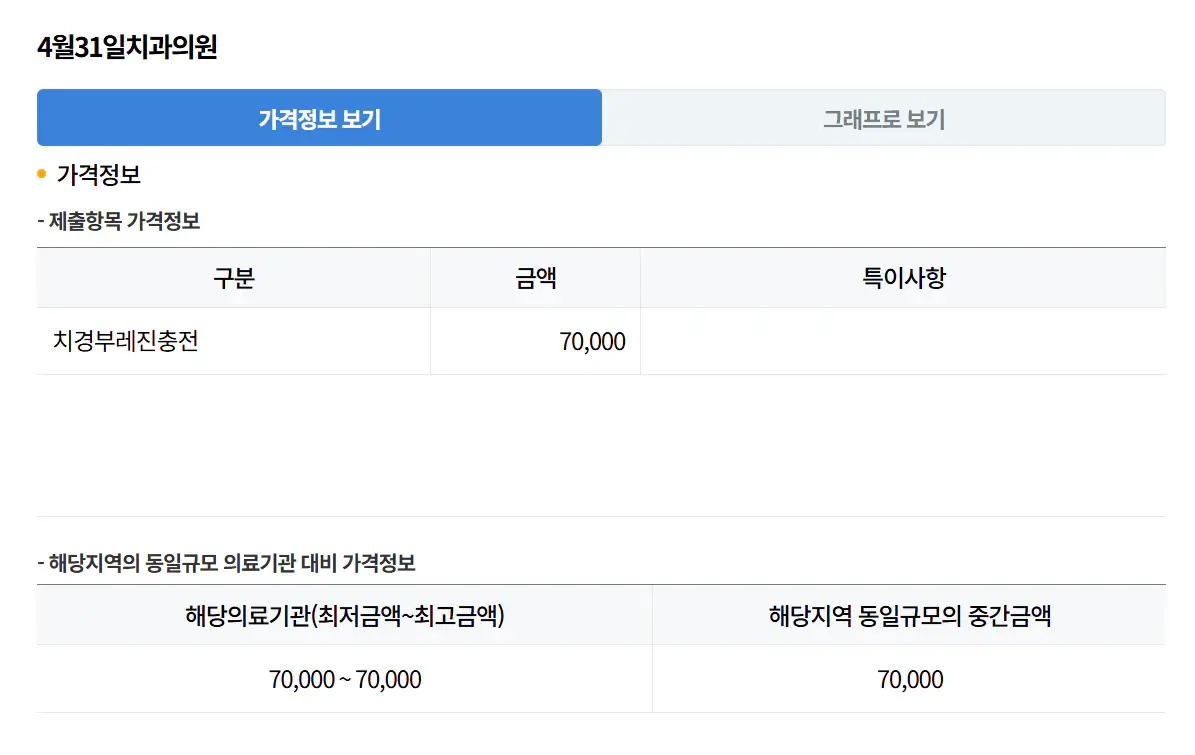The width and height of the screenshot is (1195, 755).
Task: Select the 특이사항 column header
Action: (903, 278)
